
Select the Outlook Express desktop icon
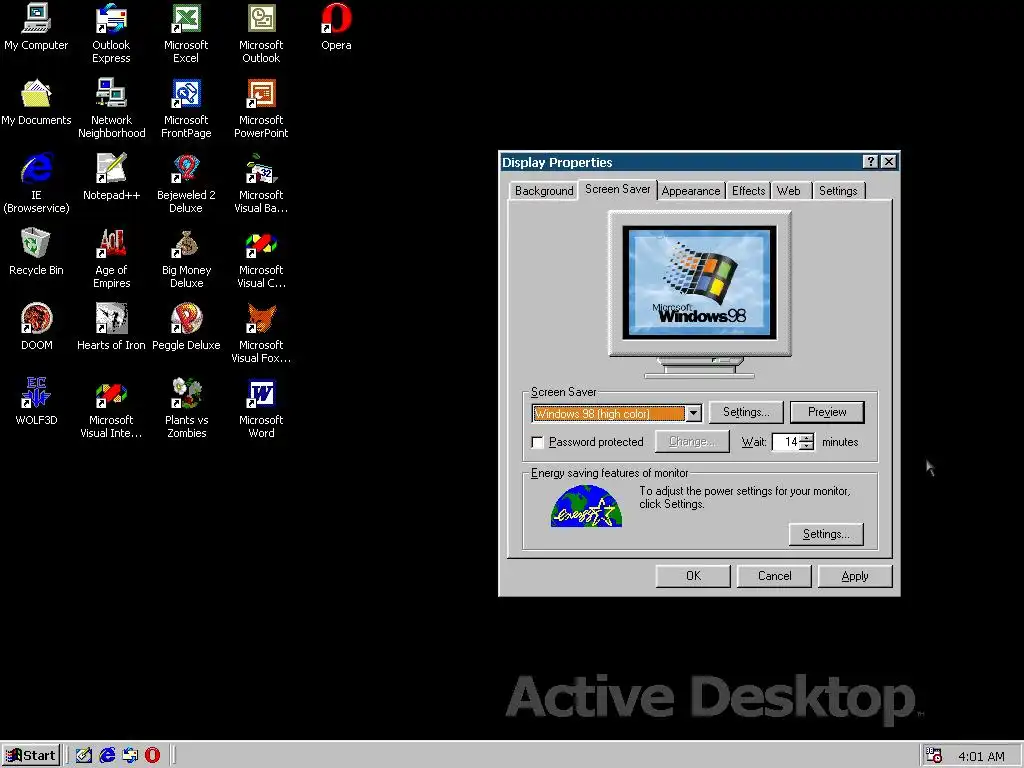[x=111, y=33]
